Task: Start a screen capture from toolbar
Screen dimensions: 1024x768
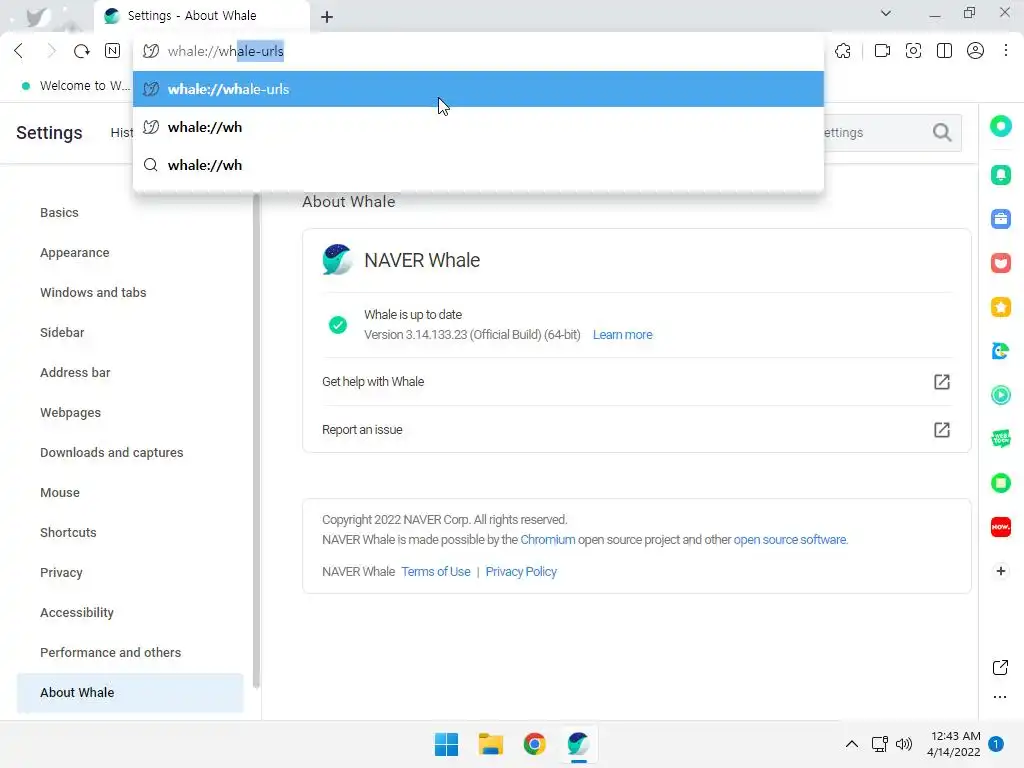Action: pyautogui.click(x=913, y=51)
